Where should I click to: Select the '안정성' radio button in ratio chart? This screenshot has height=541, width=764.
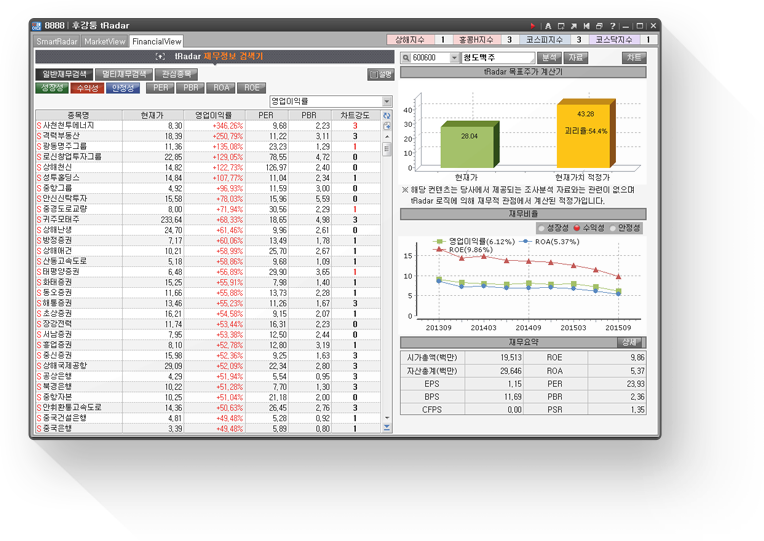tap(613, 228)
